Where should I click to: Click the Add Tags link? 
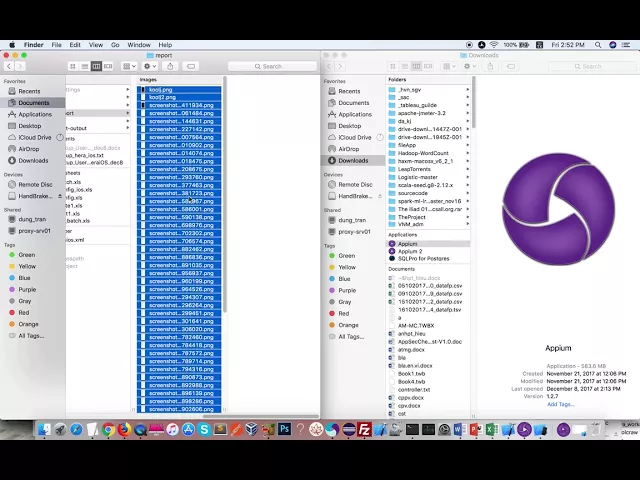561,404
